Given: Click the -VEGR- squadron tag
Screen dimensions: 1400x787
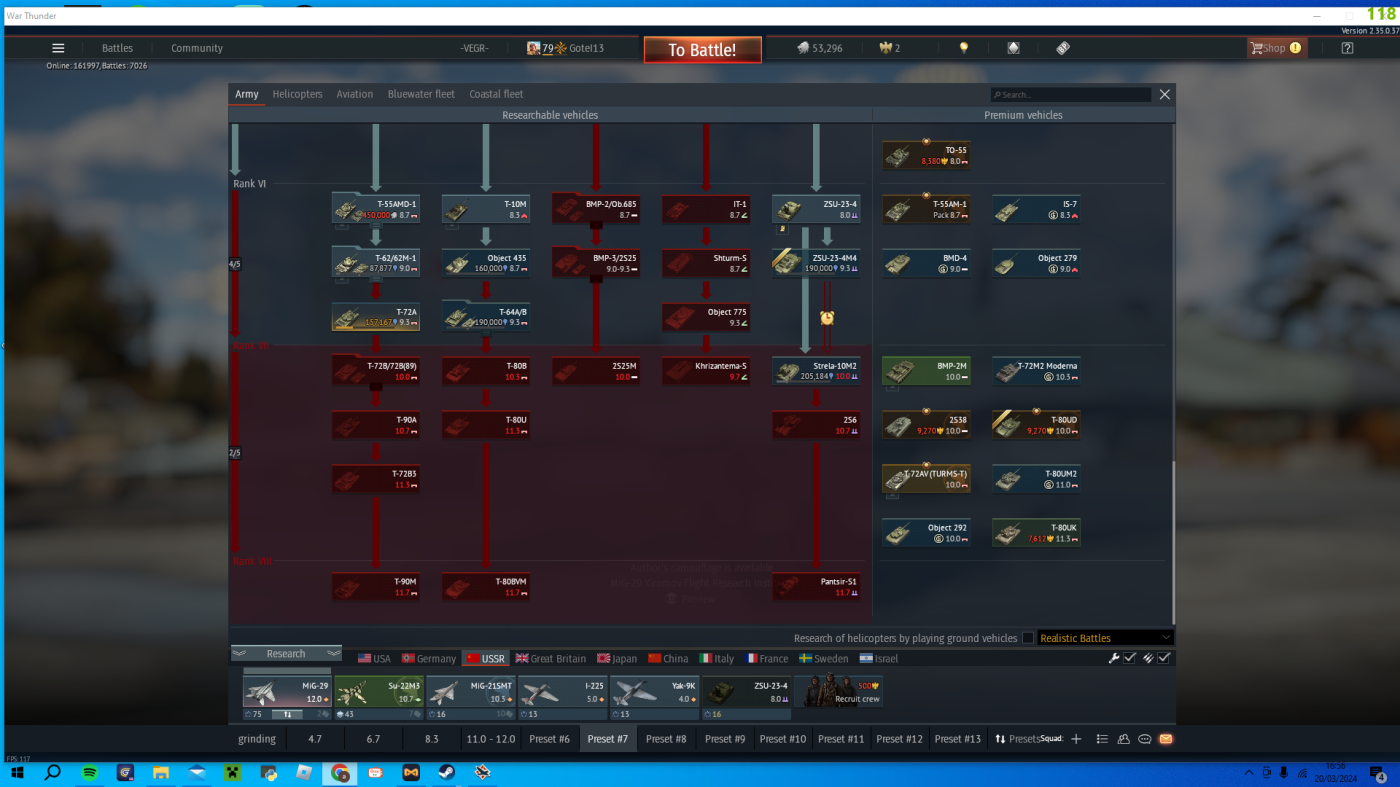Looking at the screenshot, I should point(475,48).
